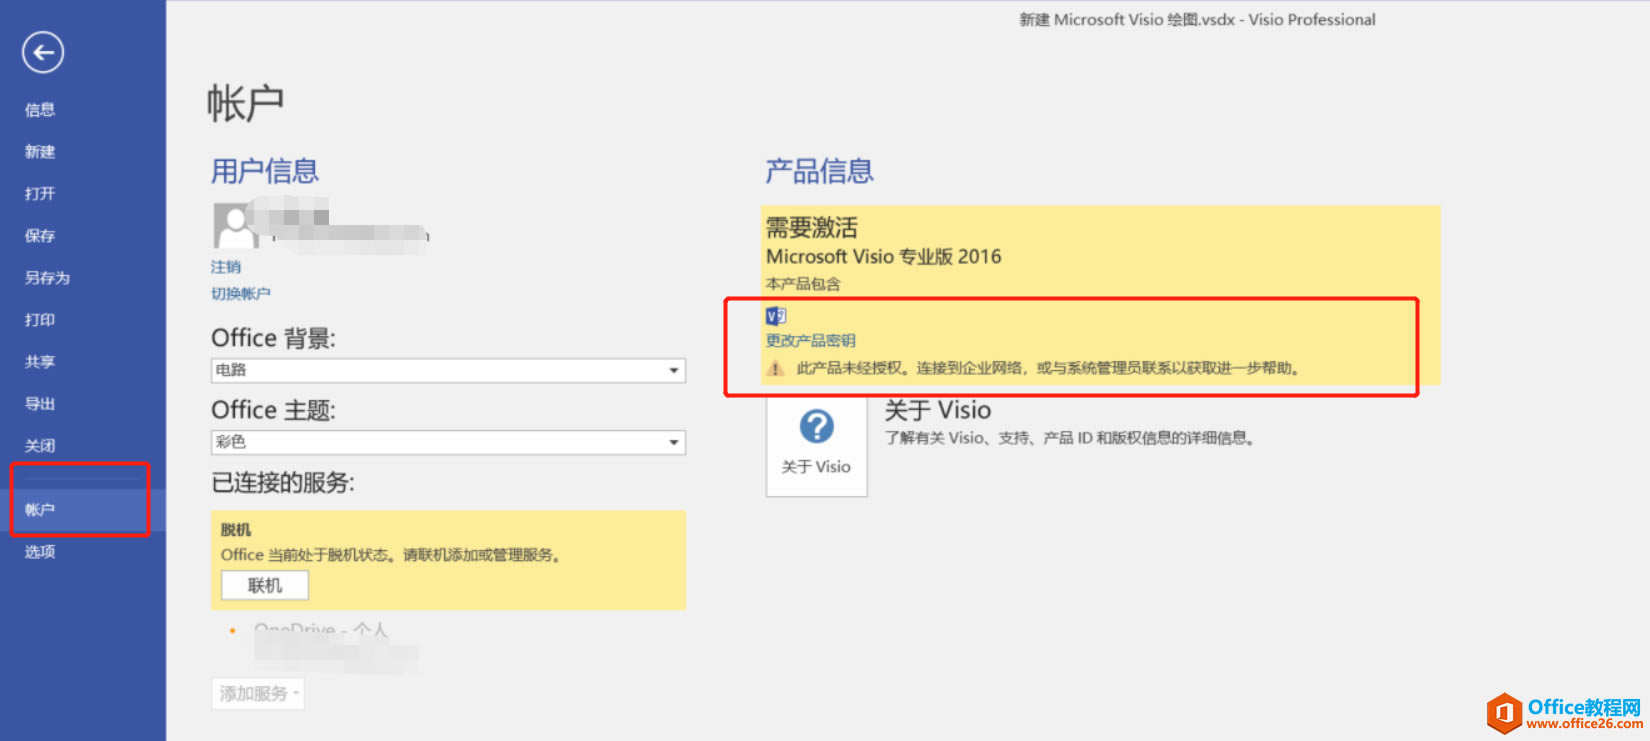The height and width of the screenshot is (741, 1650).
Task: Click the 已连接的服务 heading
Action: click(x=283, y=483)
